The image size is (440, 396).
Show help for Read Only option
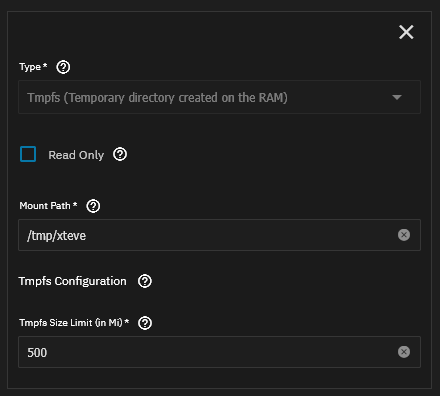(120, 154)
